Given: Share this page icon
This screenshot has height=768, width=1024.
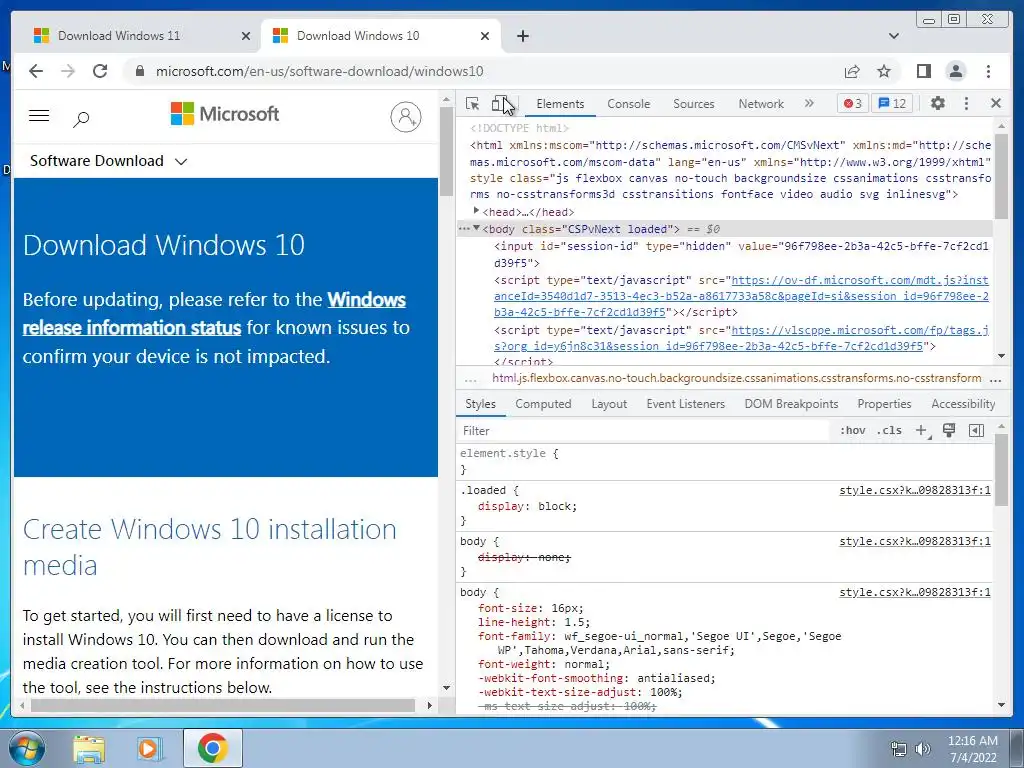Looking at the screenshot, I should pos(852,71).
